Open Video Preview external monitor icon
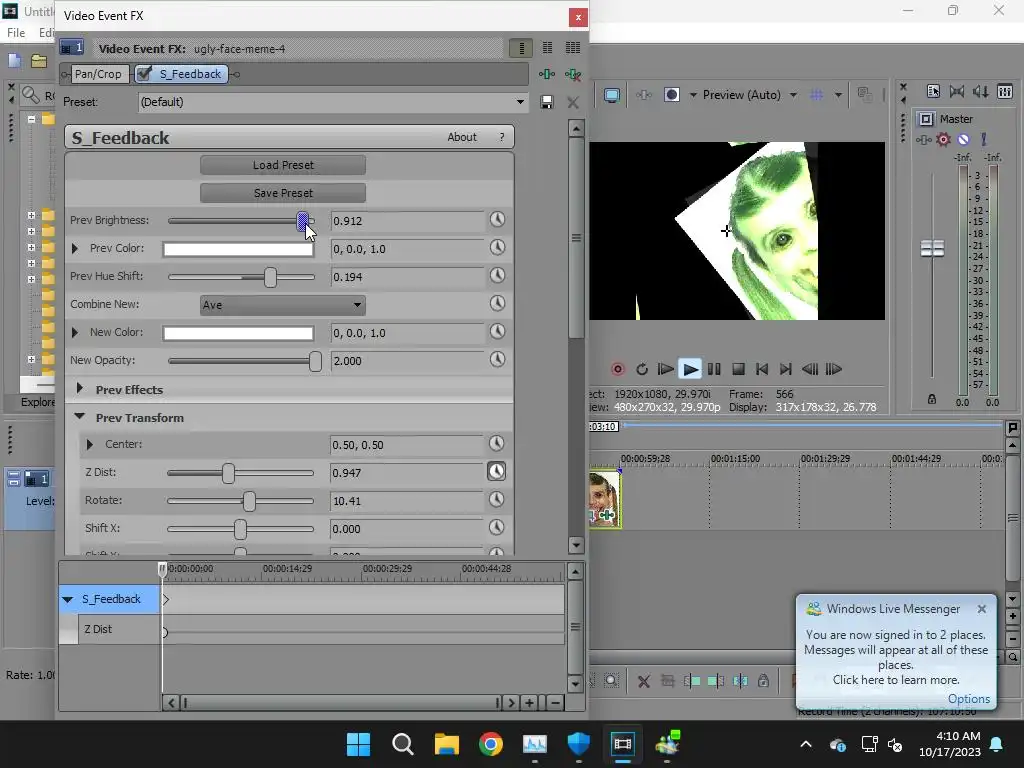The width and height of the screenshot is (1024, 768). pyautogui.click(x=611, y=95)
